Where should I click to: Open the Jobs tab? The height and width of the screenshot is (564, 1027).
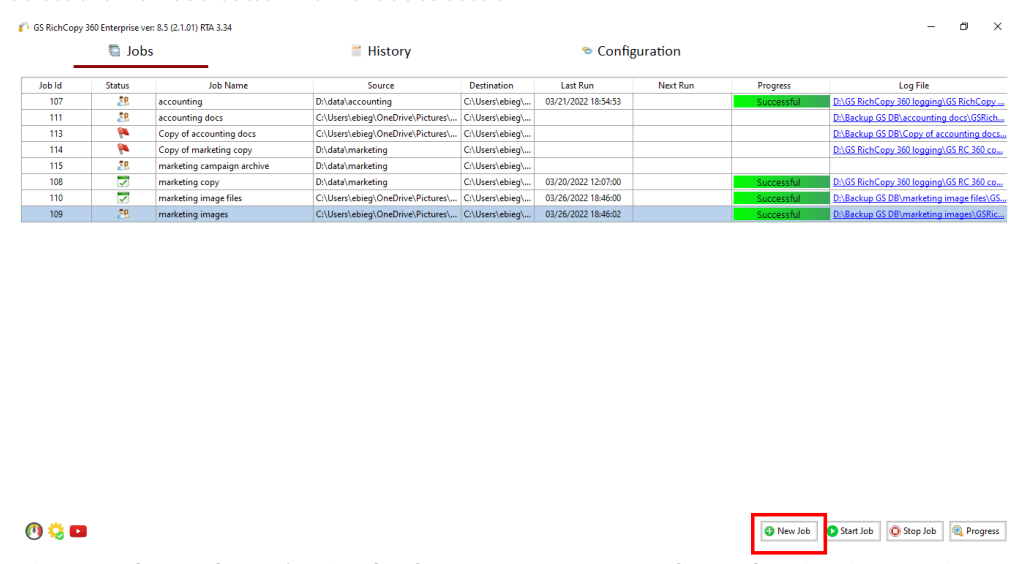coord(131,51)
